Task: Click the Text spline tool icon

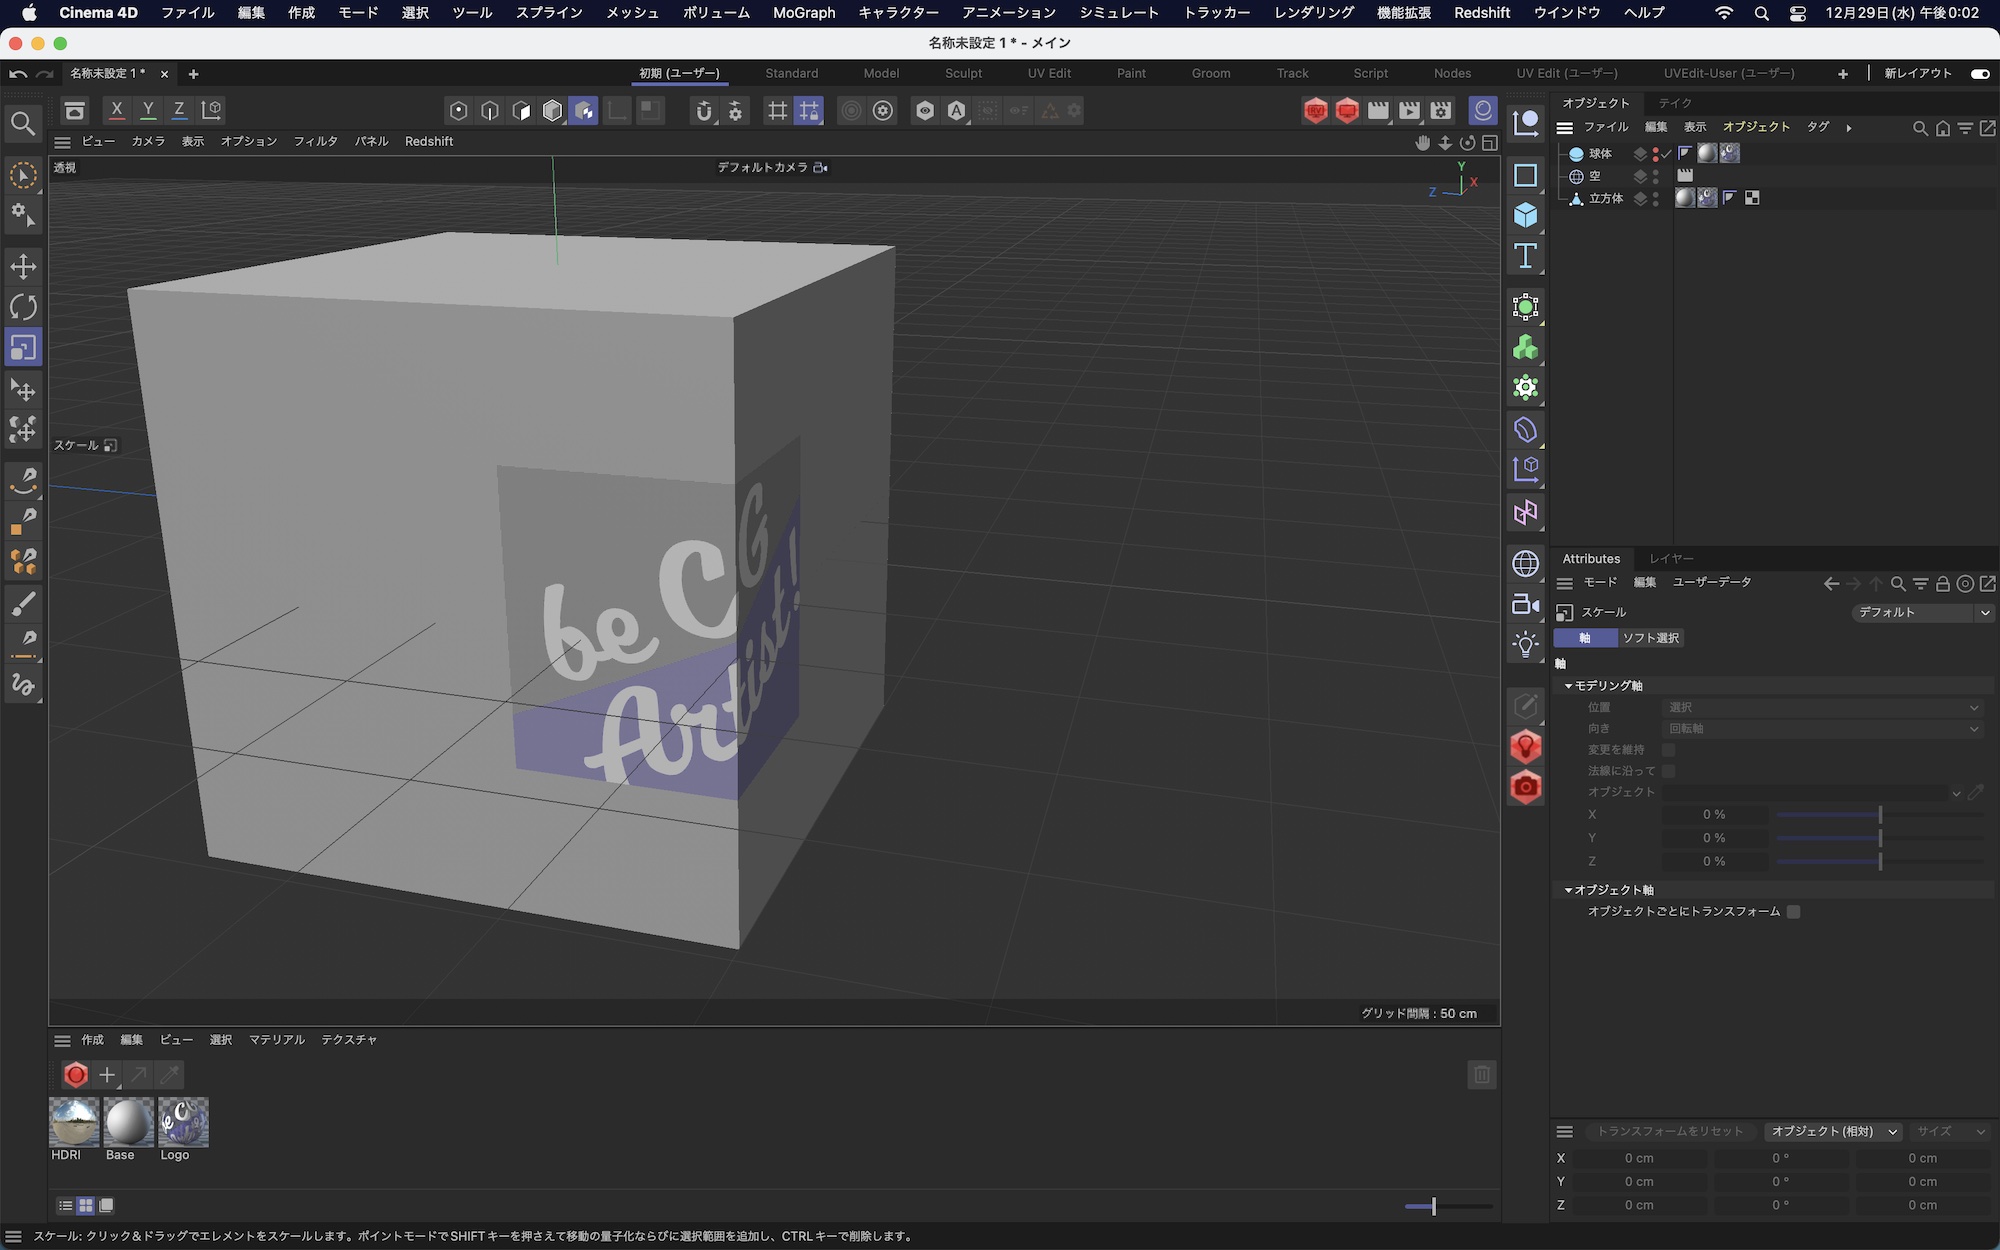Action: [1525, 256]
